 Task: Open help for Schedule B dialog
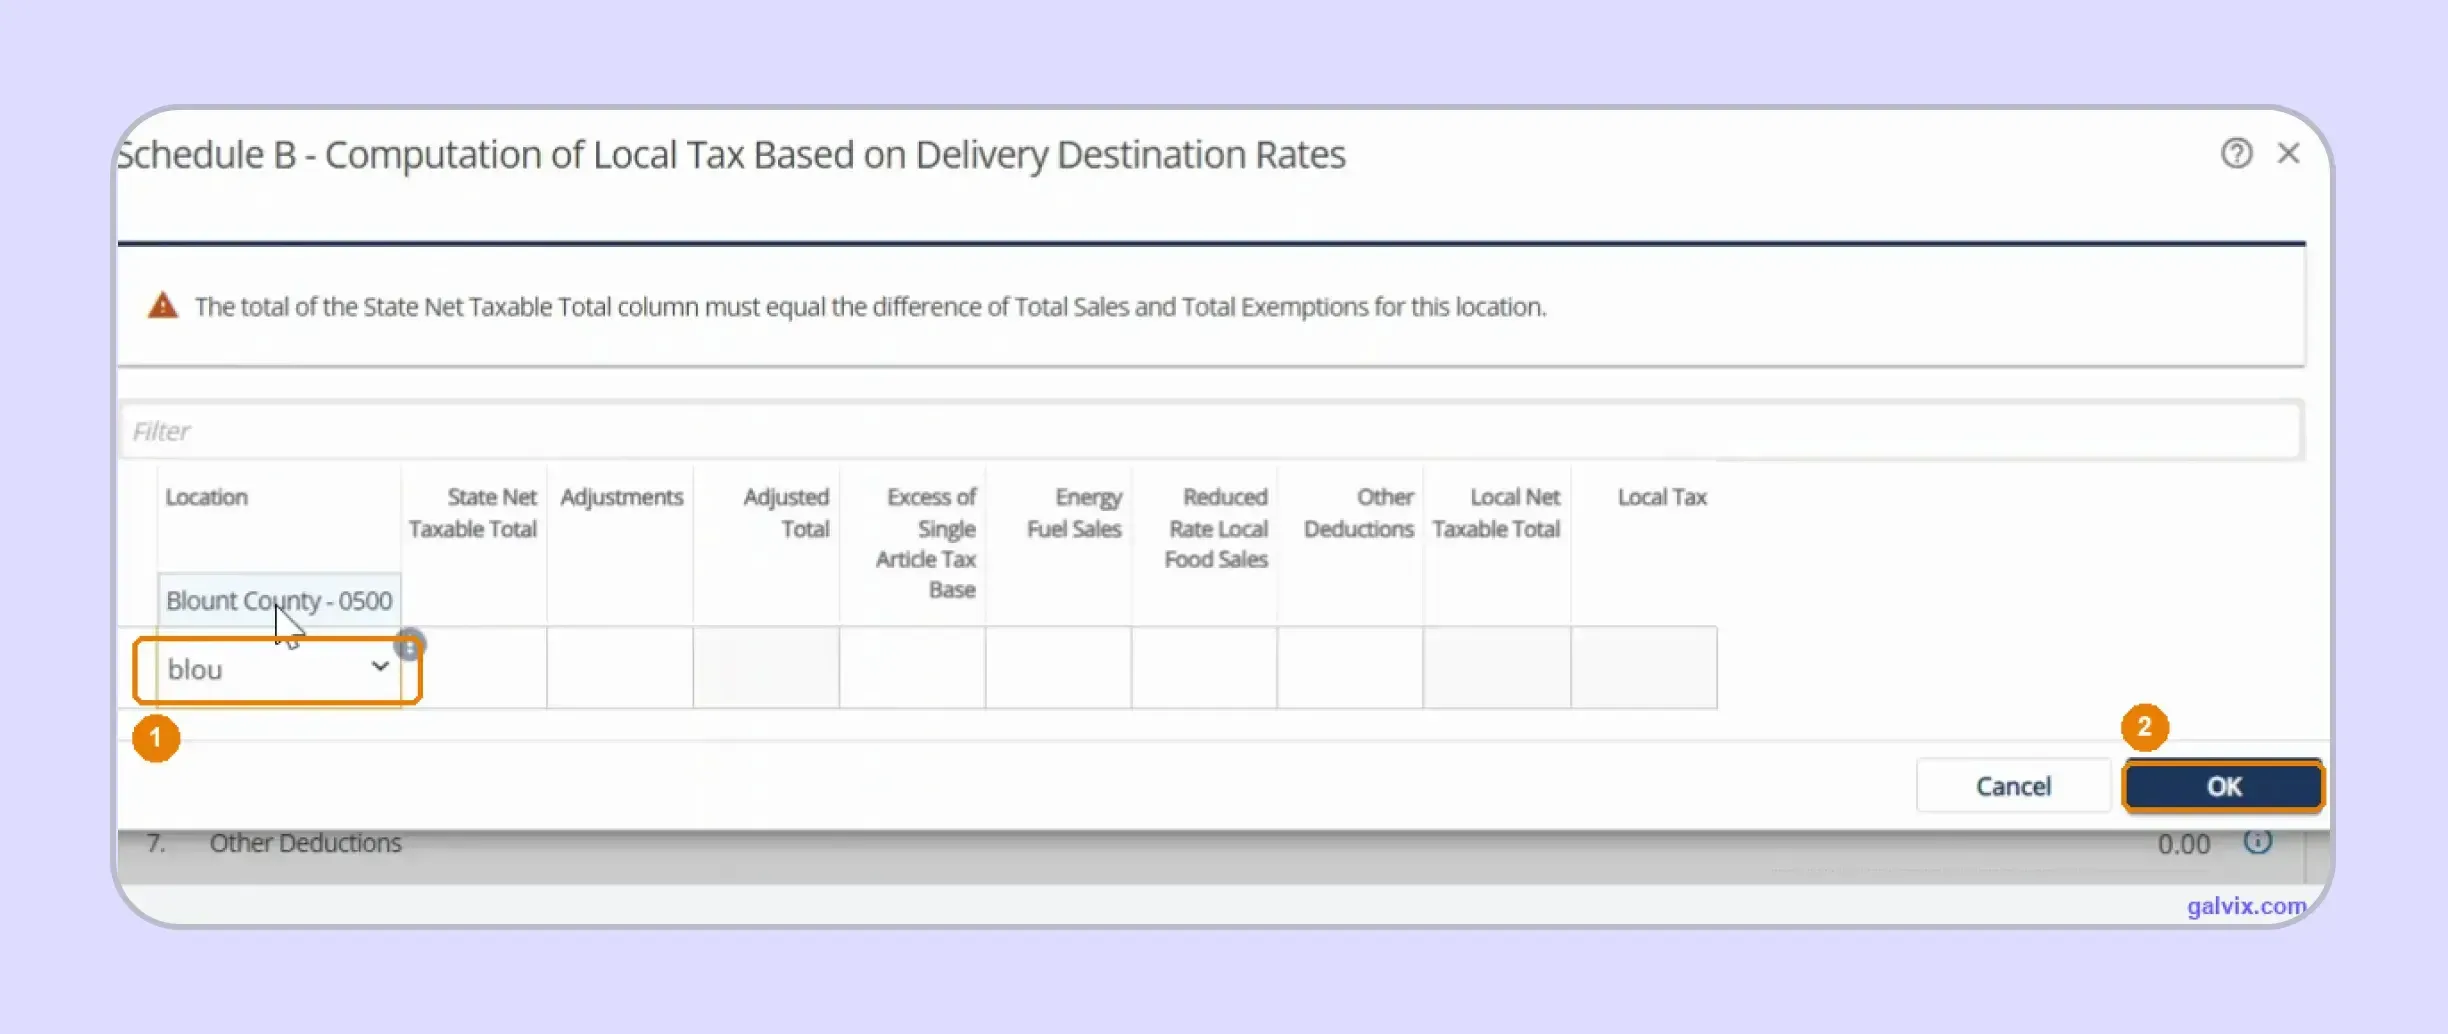point(2237,153)
